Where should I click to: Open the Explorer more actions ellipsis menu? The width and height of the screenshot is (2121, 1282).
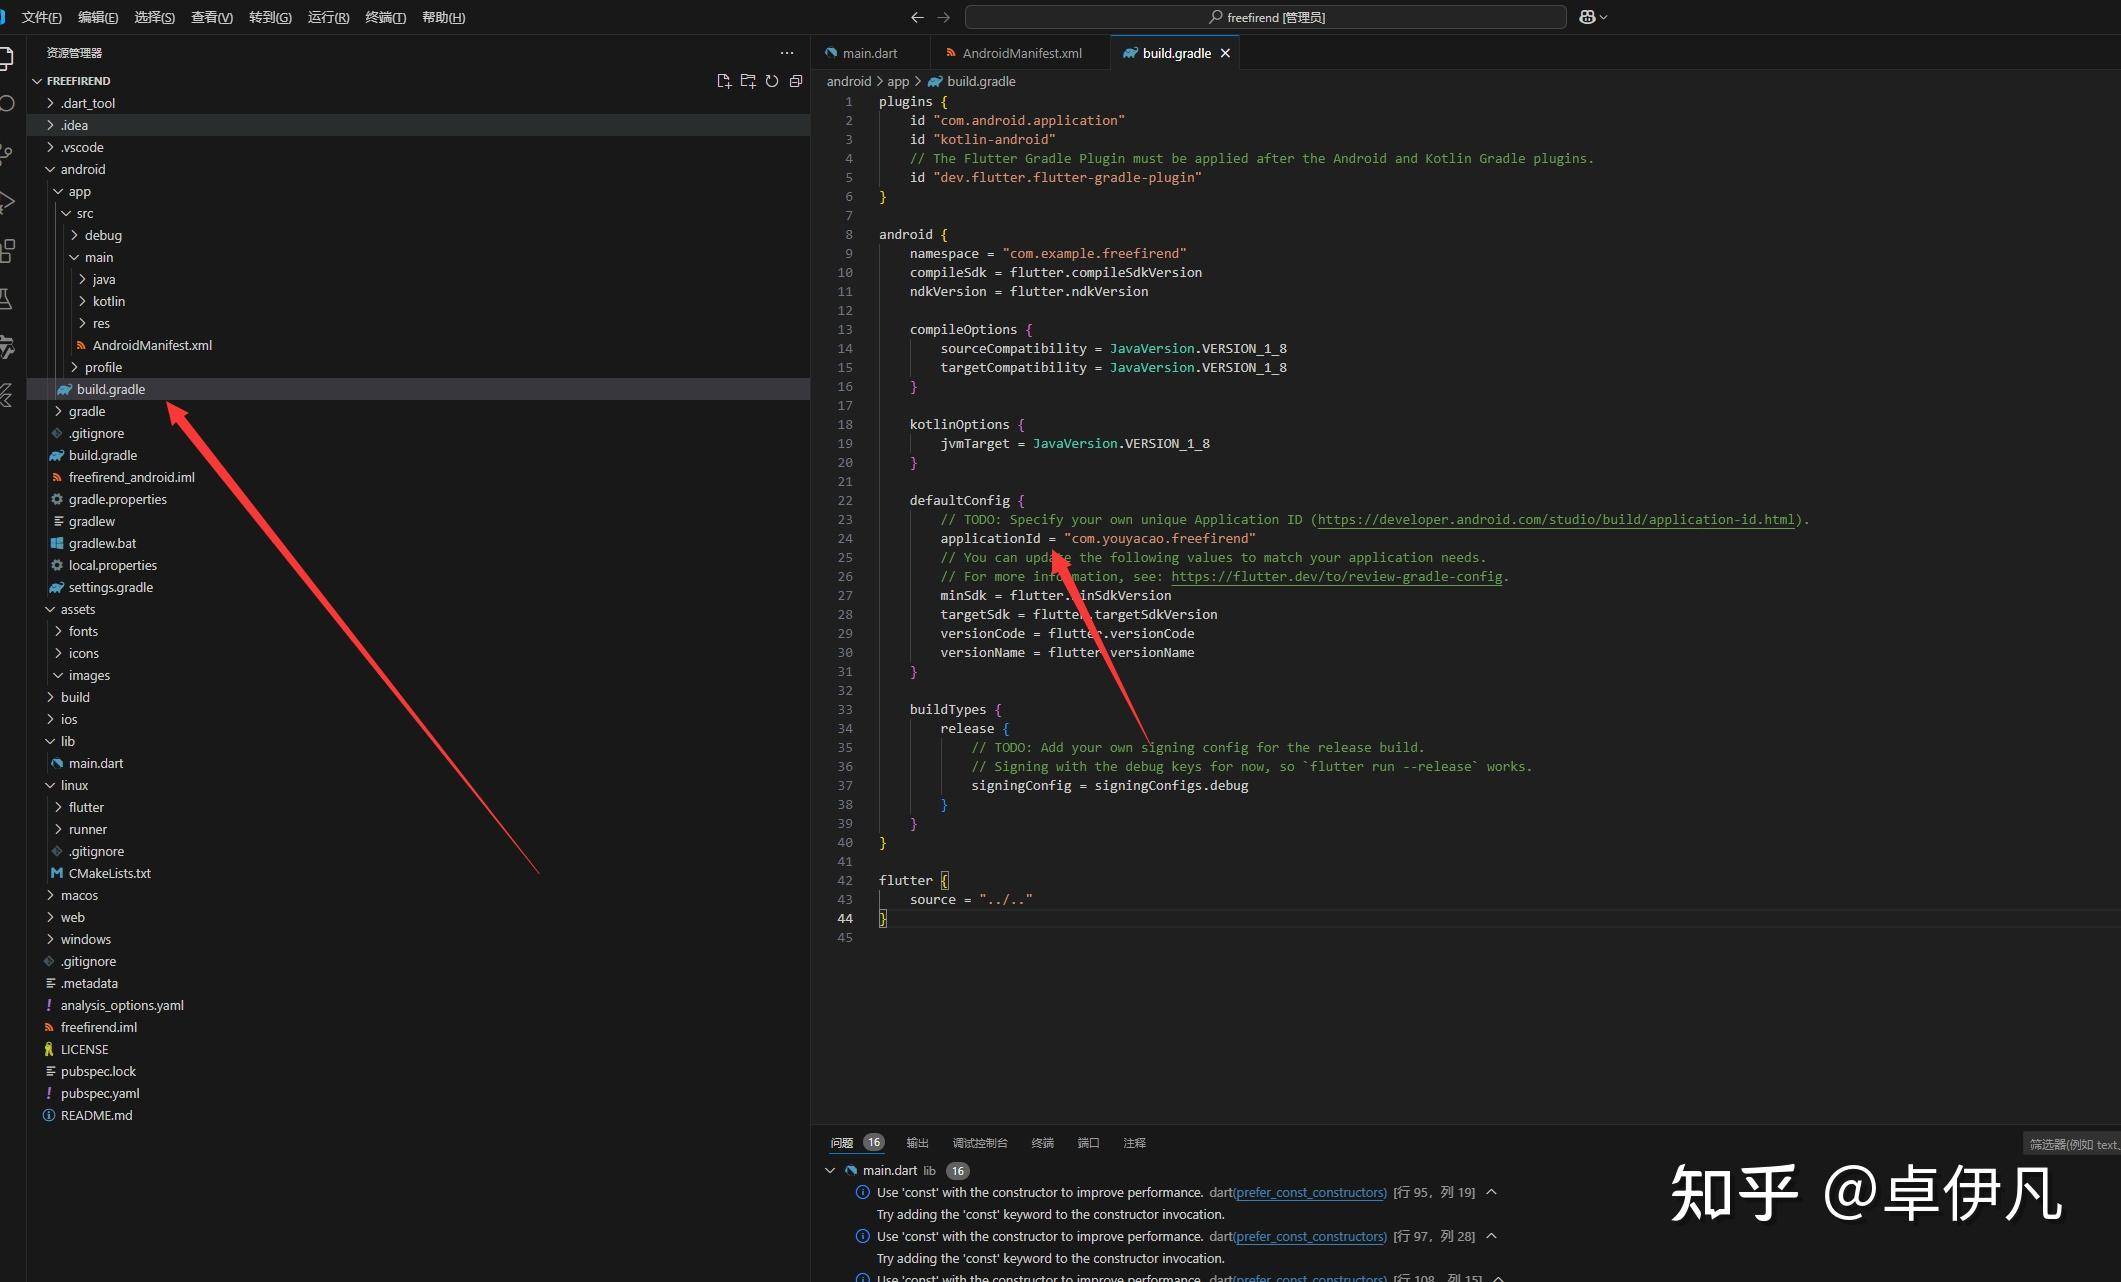pos(787,53)
